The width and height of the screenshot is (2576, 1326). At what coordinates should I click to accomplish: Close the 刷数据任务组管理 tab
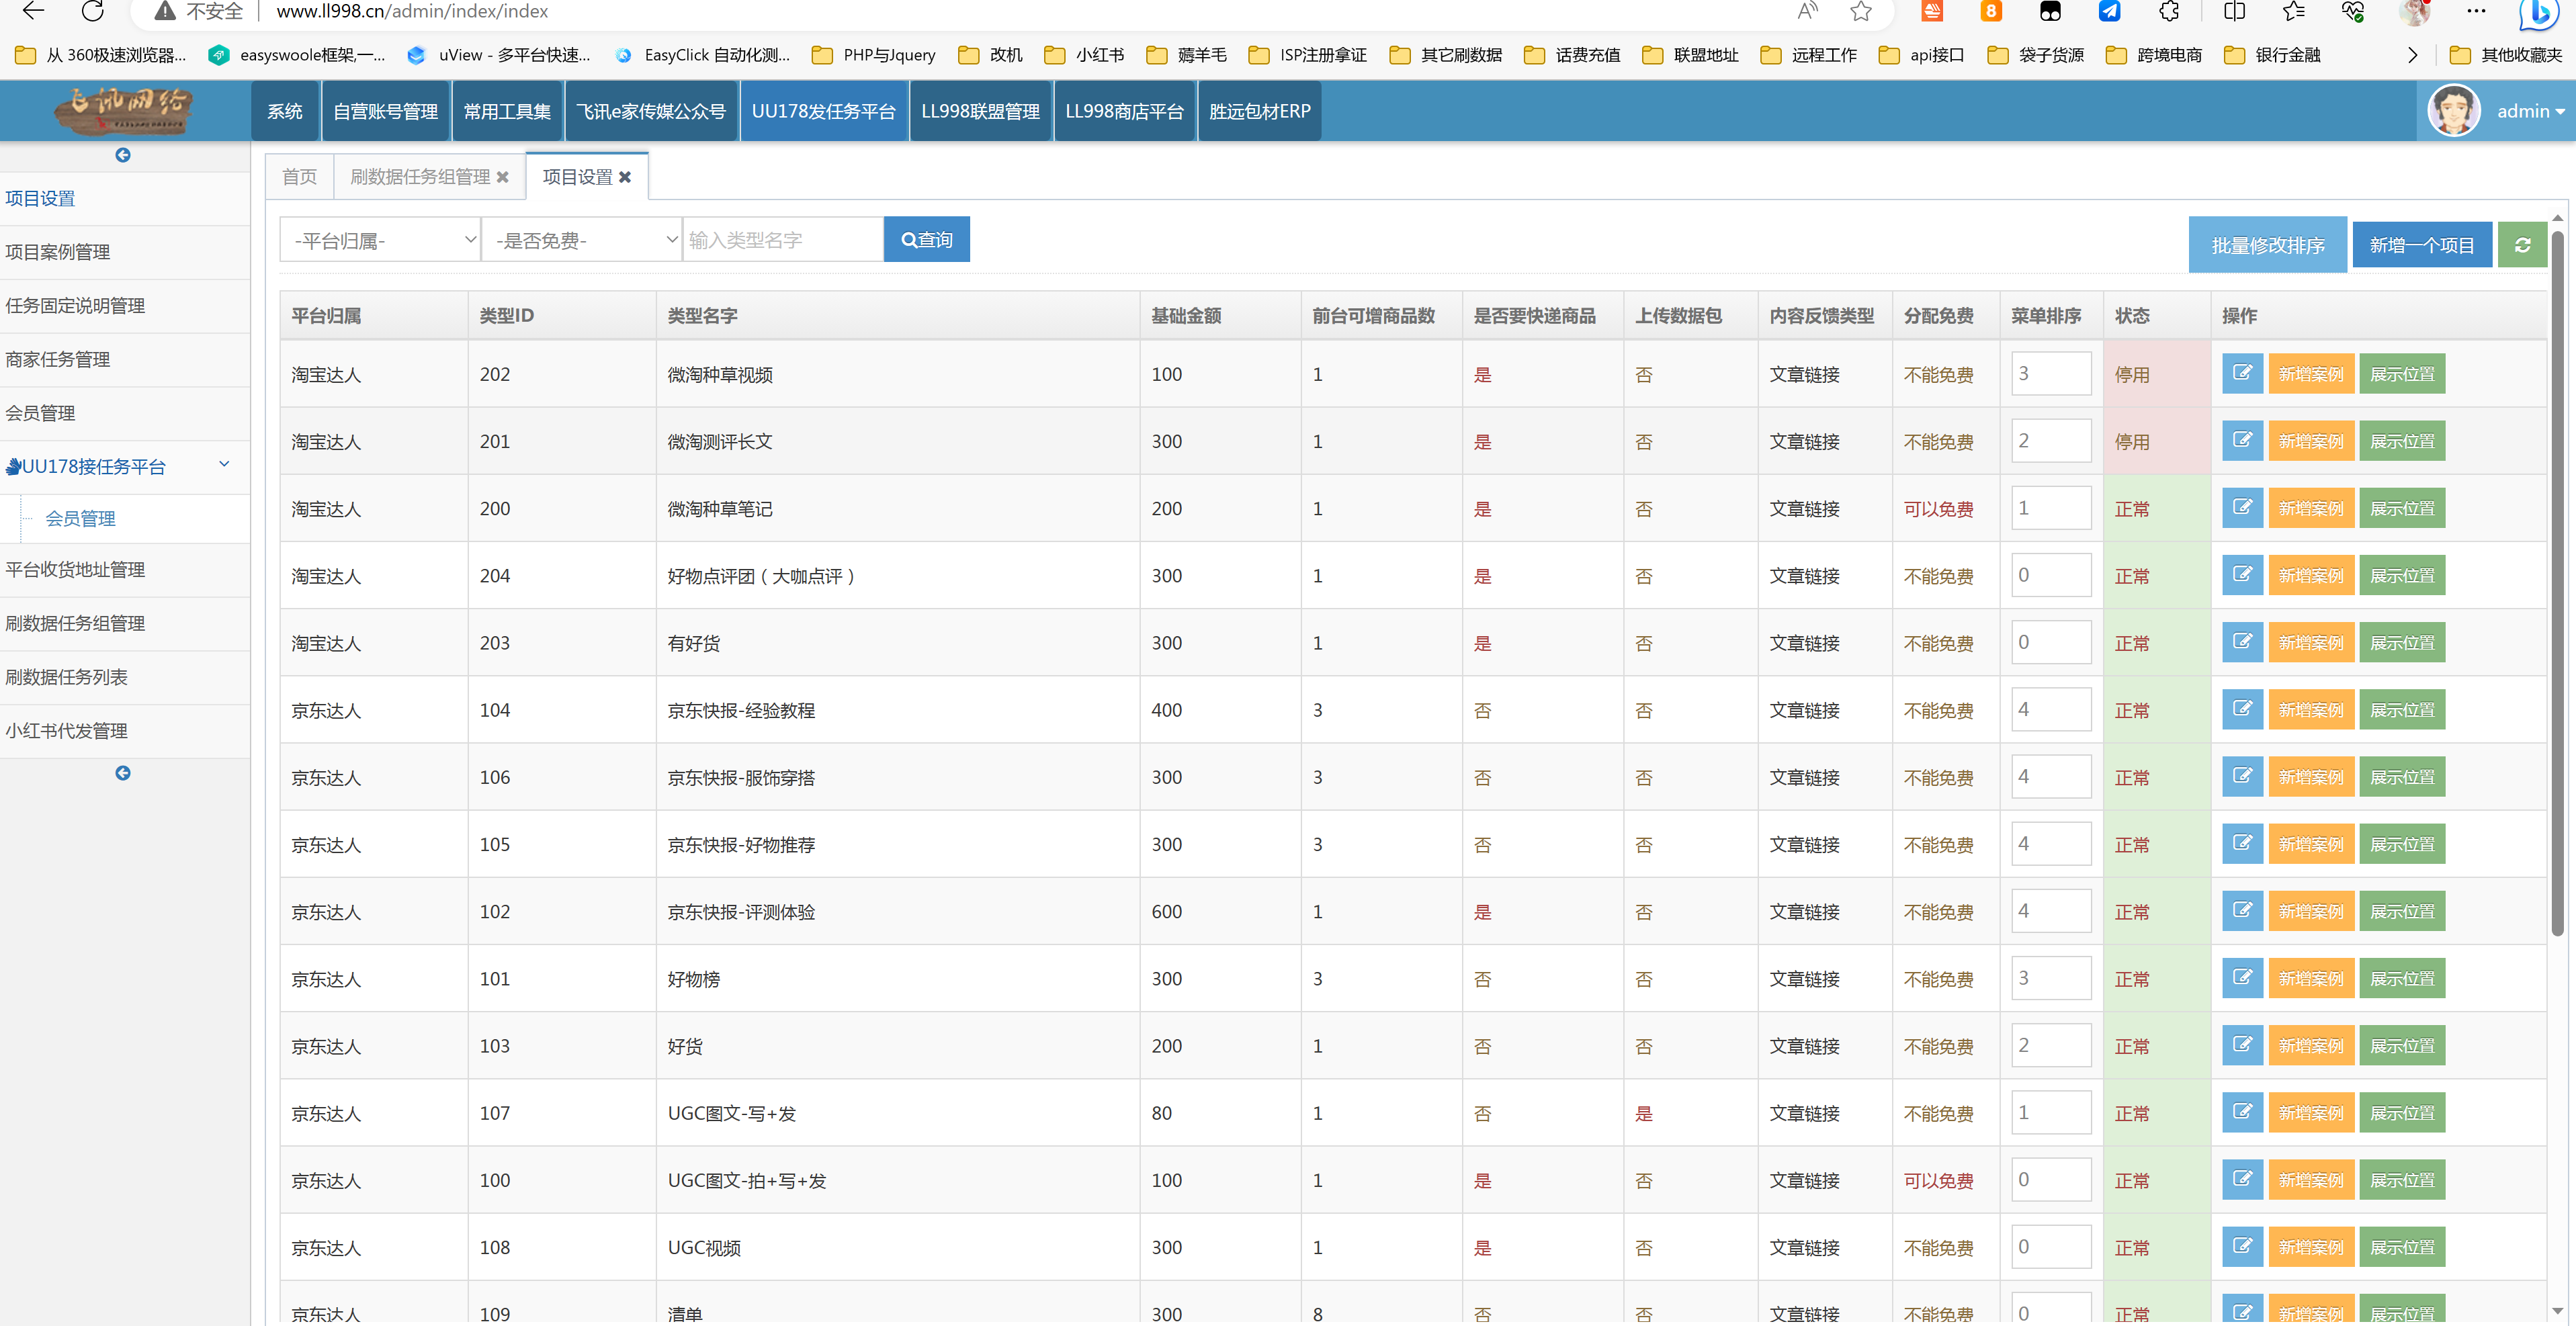pos(503,177)
